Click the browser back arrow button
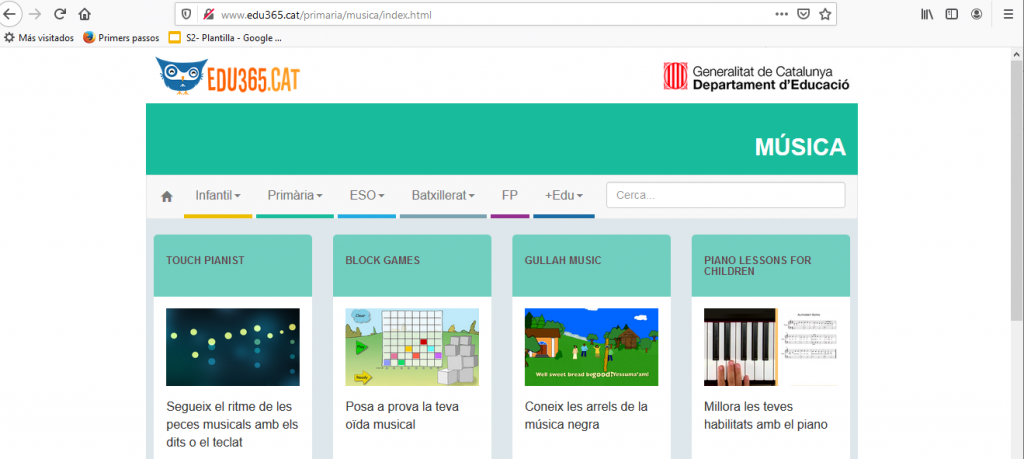Screen dimensions: 1024x459 point(10,15)
